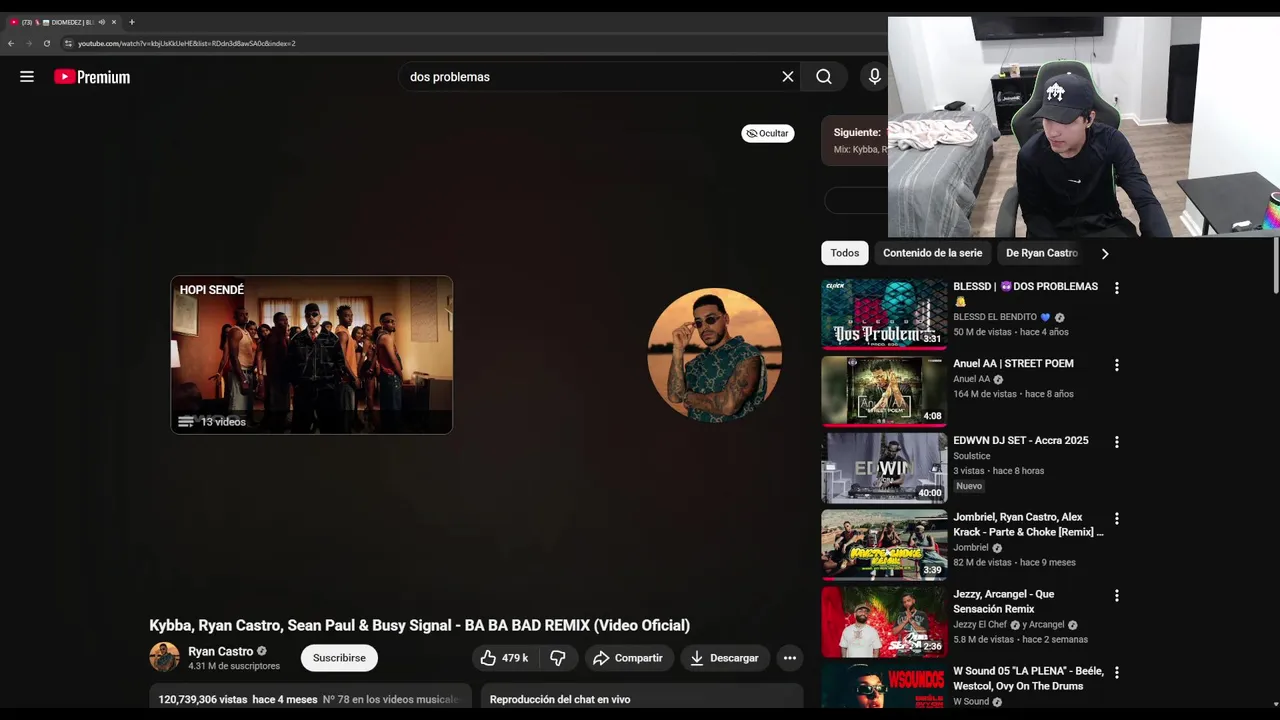1280x720 pixels.
Task: Click Descargar download button
Action: 725,658
